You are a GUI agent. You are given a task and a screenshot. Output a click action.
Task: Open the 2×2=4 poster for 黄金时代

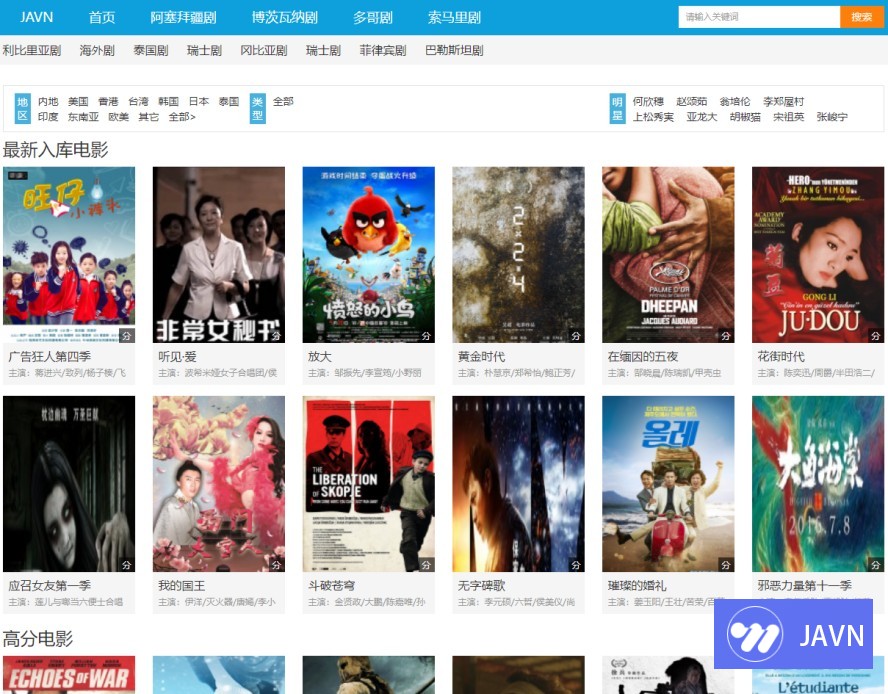pos(518,254)
